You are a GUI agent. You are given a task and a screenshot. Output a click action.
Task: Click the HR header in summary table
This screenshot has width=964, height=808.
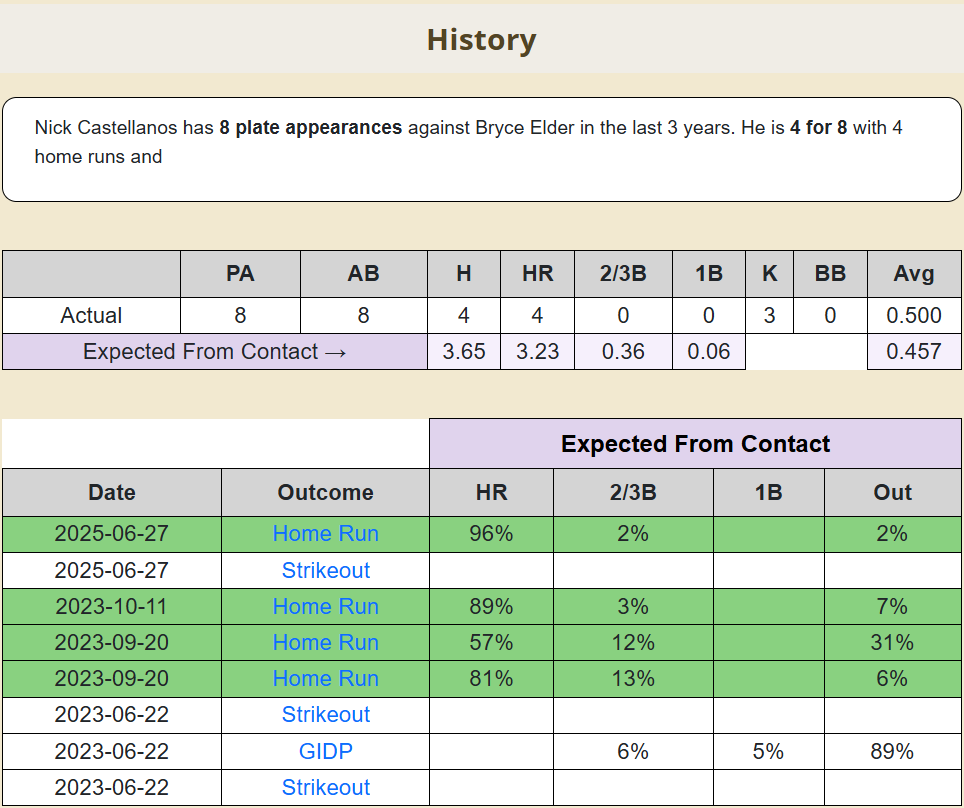click(x=537, y=274)
